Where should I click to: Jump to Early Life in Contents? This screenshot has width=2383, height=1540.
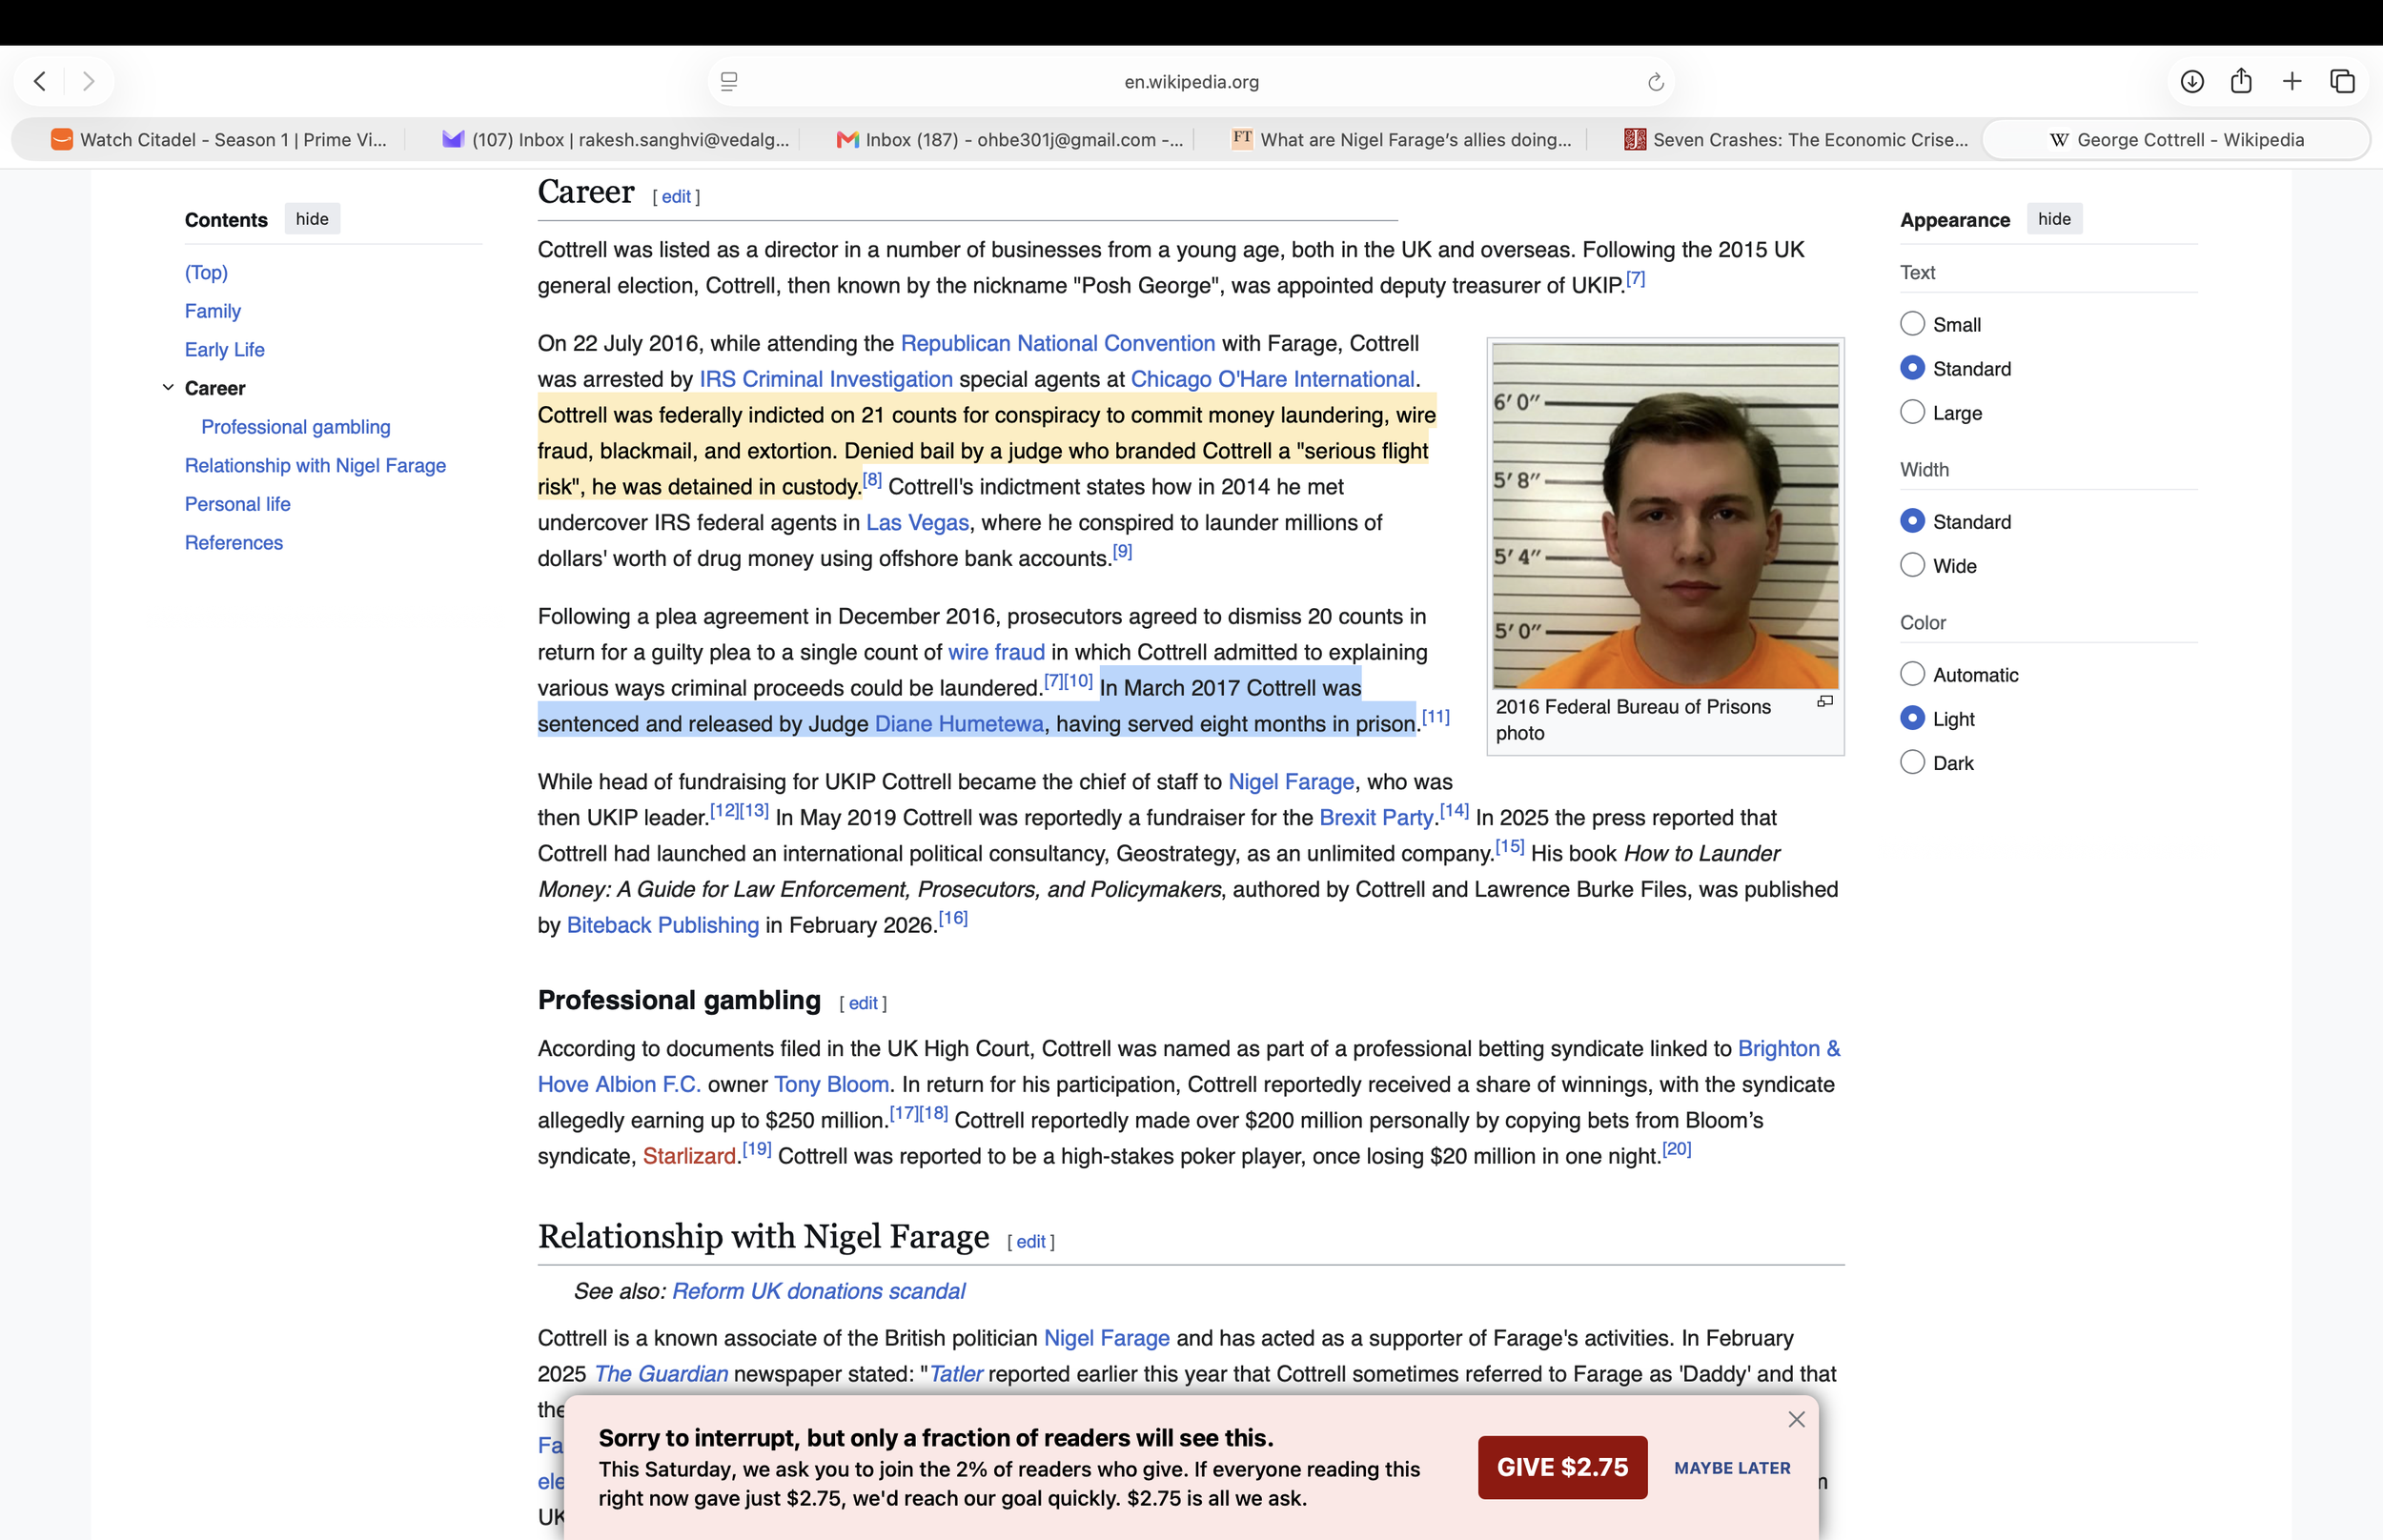coord(225,350)
